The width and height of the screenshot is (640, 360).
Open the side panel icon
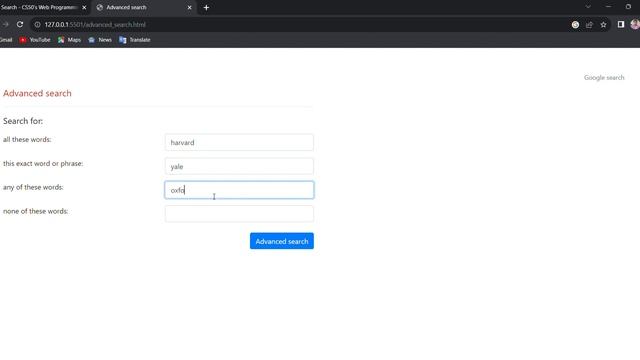point(621,24)
